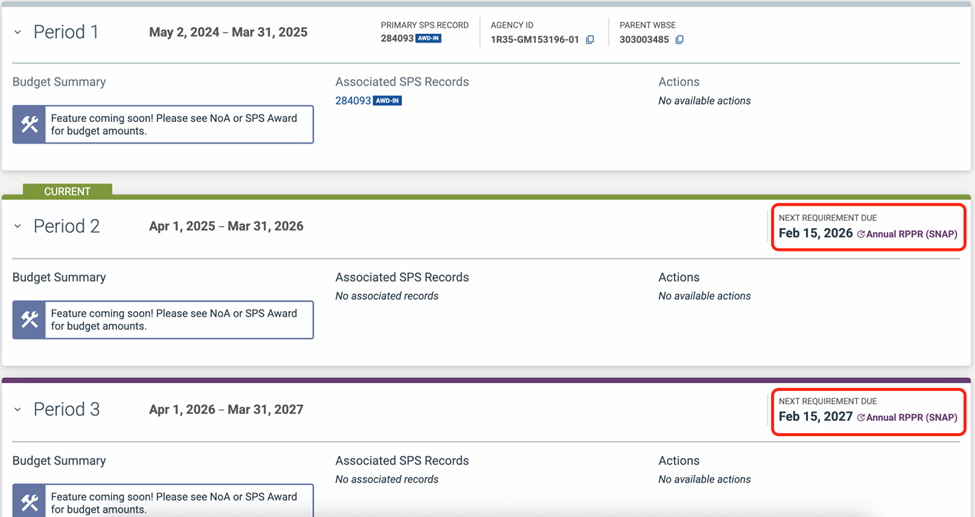This screenshot has width=975, height=517.
Task: Open Annual RPPR (SNAP) link for Period 2
Action: click(911, 235)
